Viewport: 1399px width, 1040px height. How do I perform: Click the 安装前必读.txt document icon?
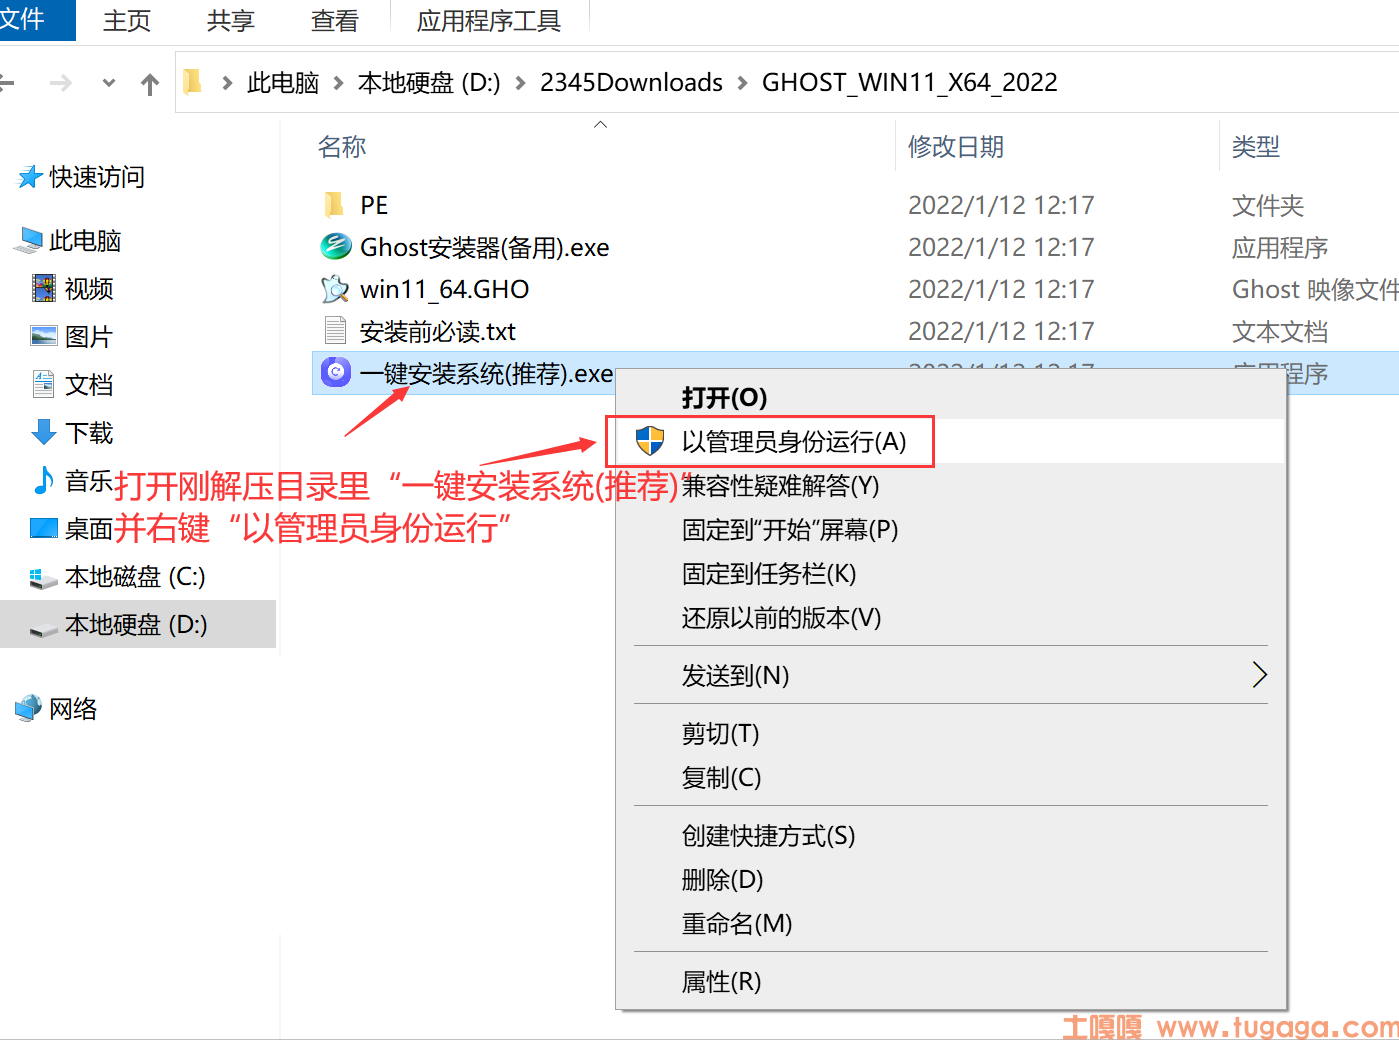tap(335, 330)
